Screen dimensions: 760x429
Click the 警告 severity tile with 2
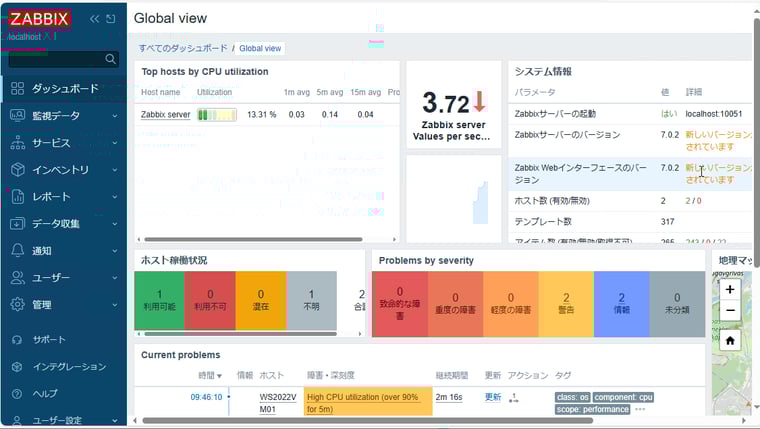(x=566, y=304)
